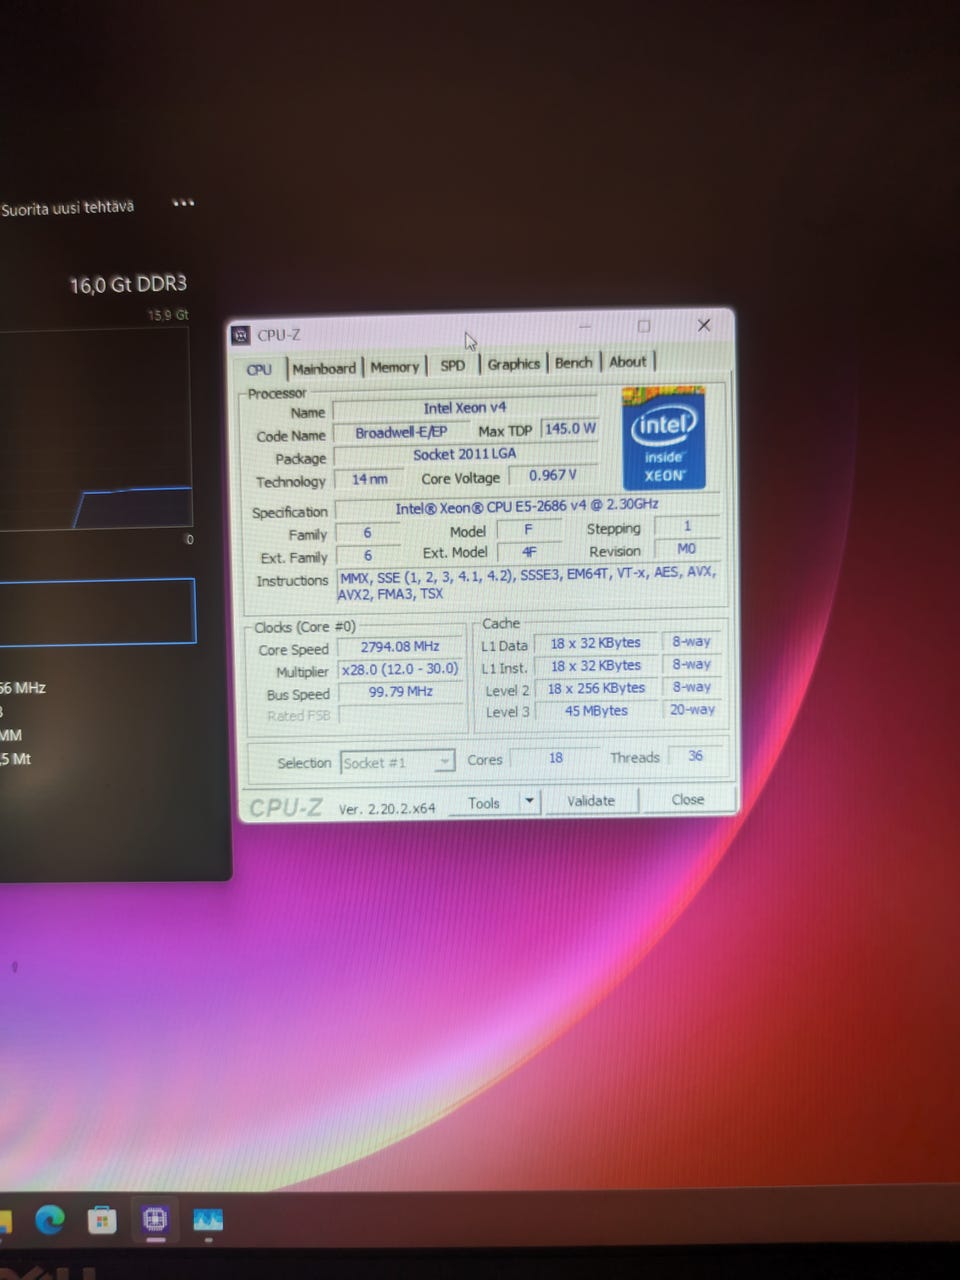Viewport: 960px width, 1280px height.
Task: Open Task Manager from the taskbar
Action: [208, 1219]
